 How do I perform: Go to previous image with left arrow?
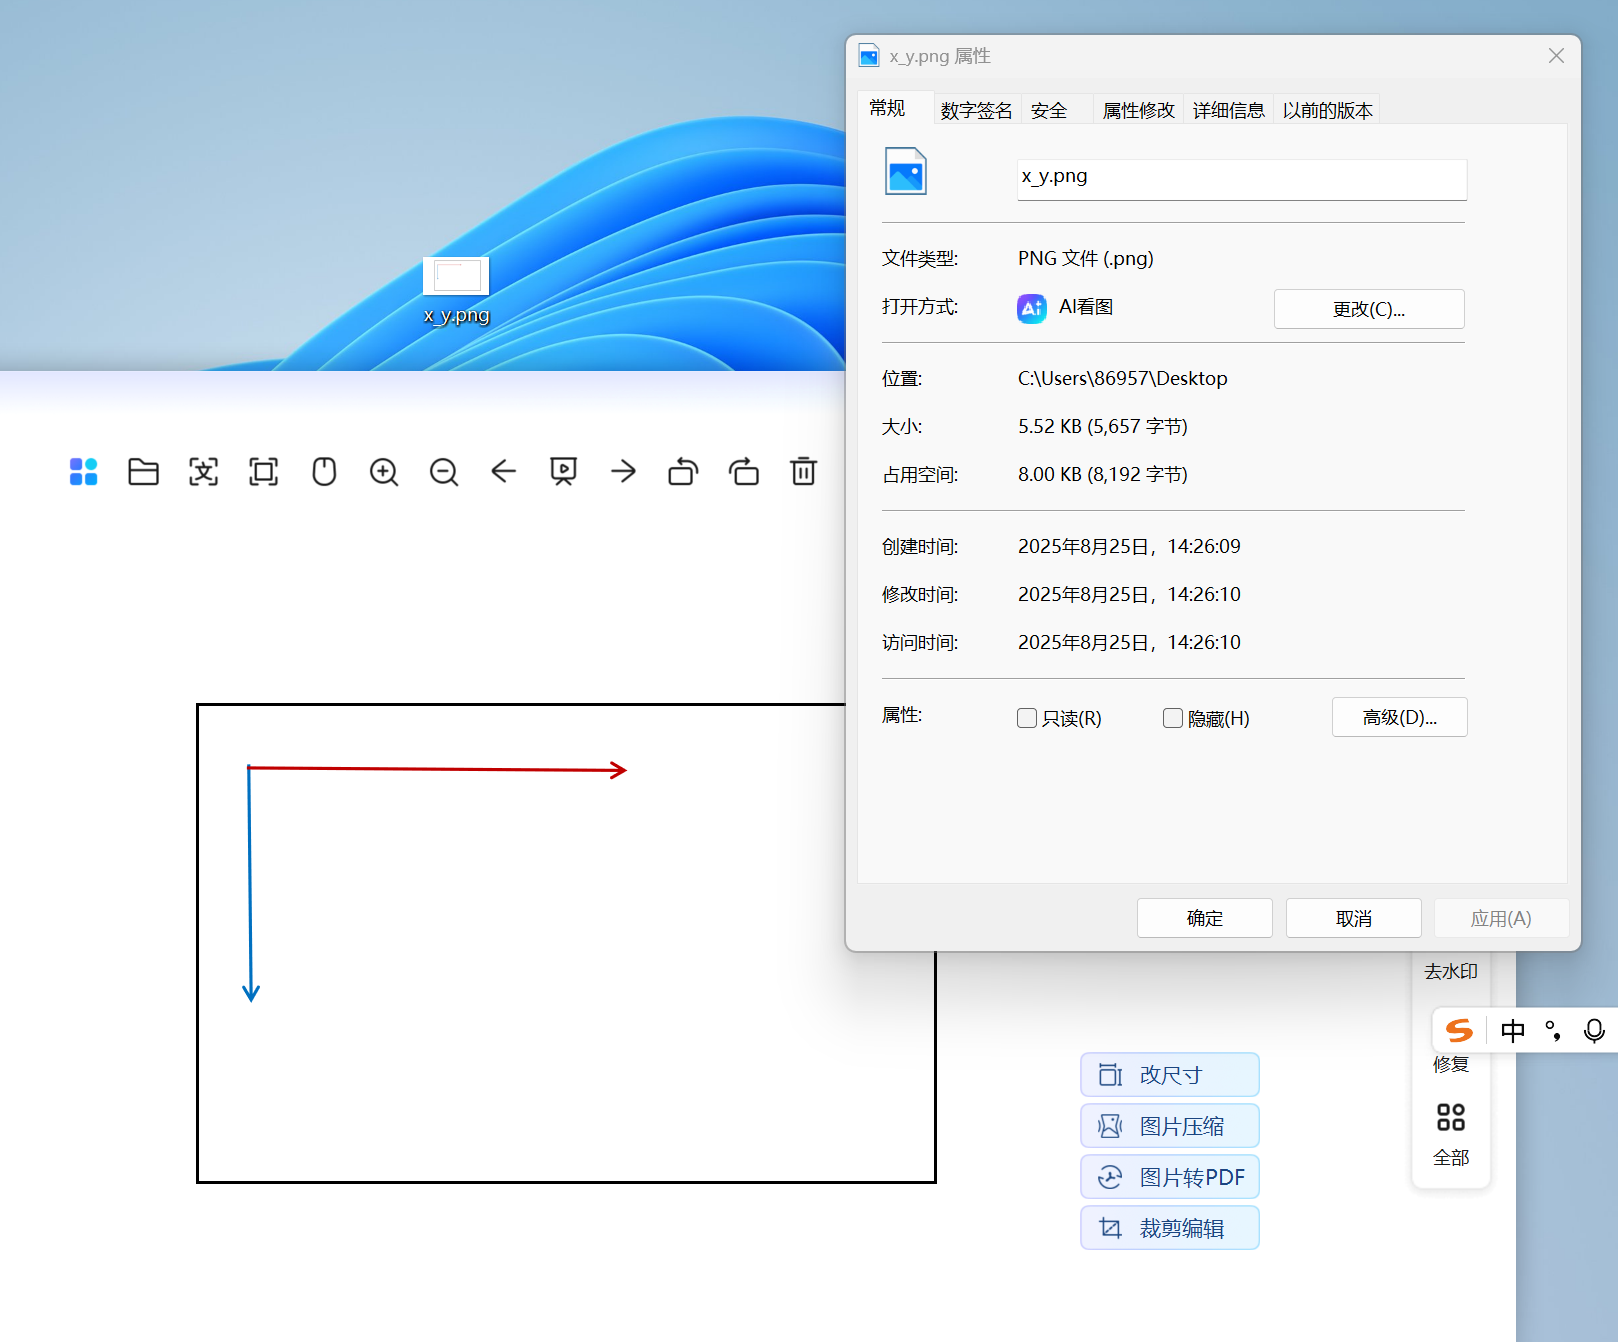click(503, 471)
